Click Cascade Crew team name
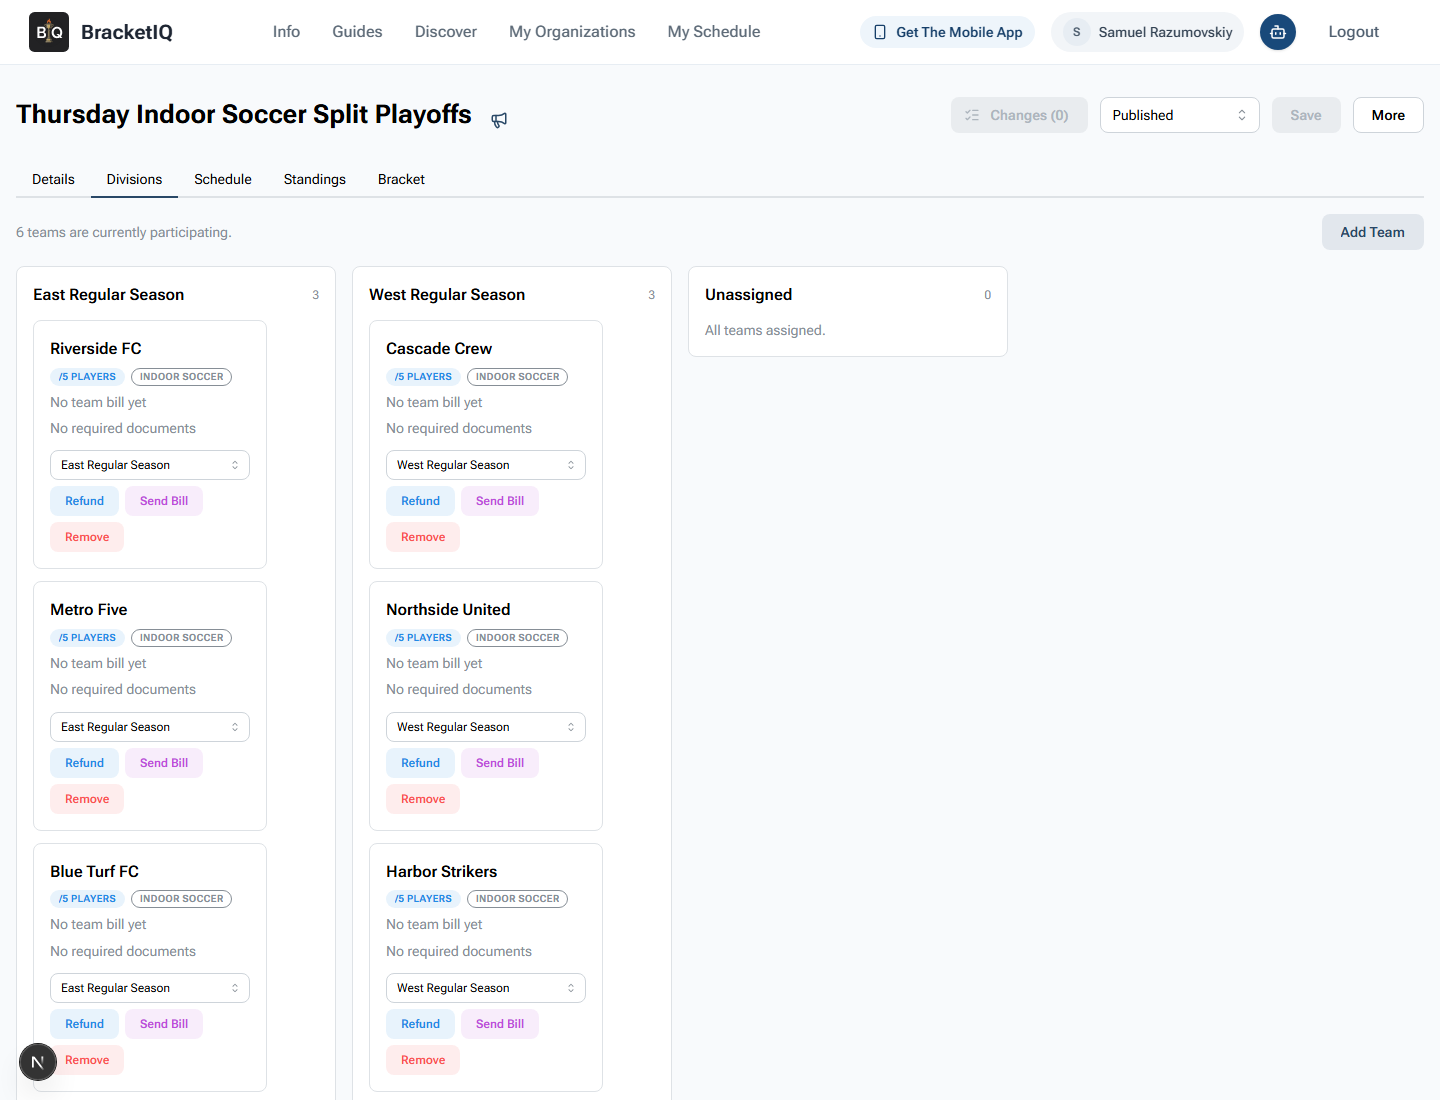Screen dimensions: 1440x1100 tap(439, 349)
